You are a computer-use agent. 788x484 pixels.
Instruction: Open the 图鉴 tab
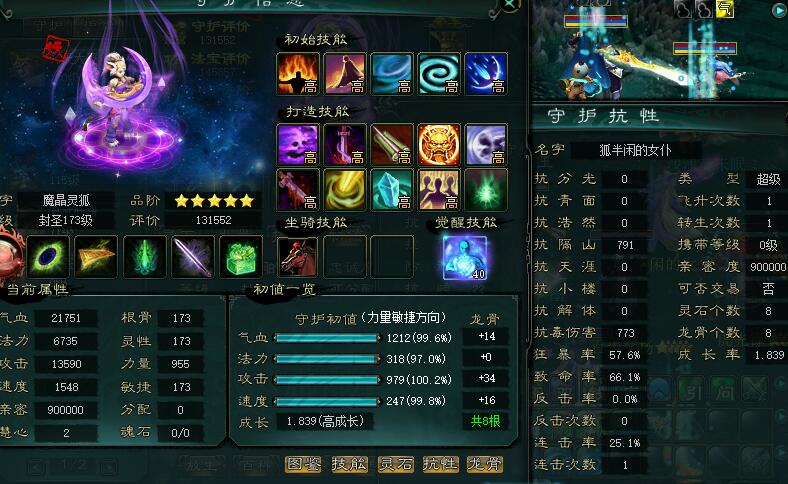[304, 463]
